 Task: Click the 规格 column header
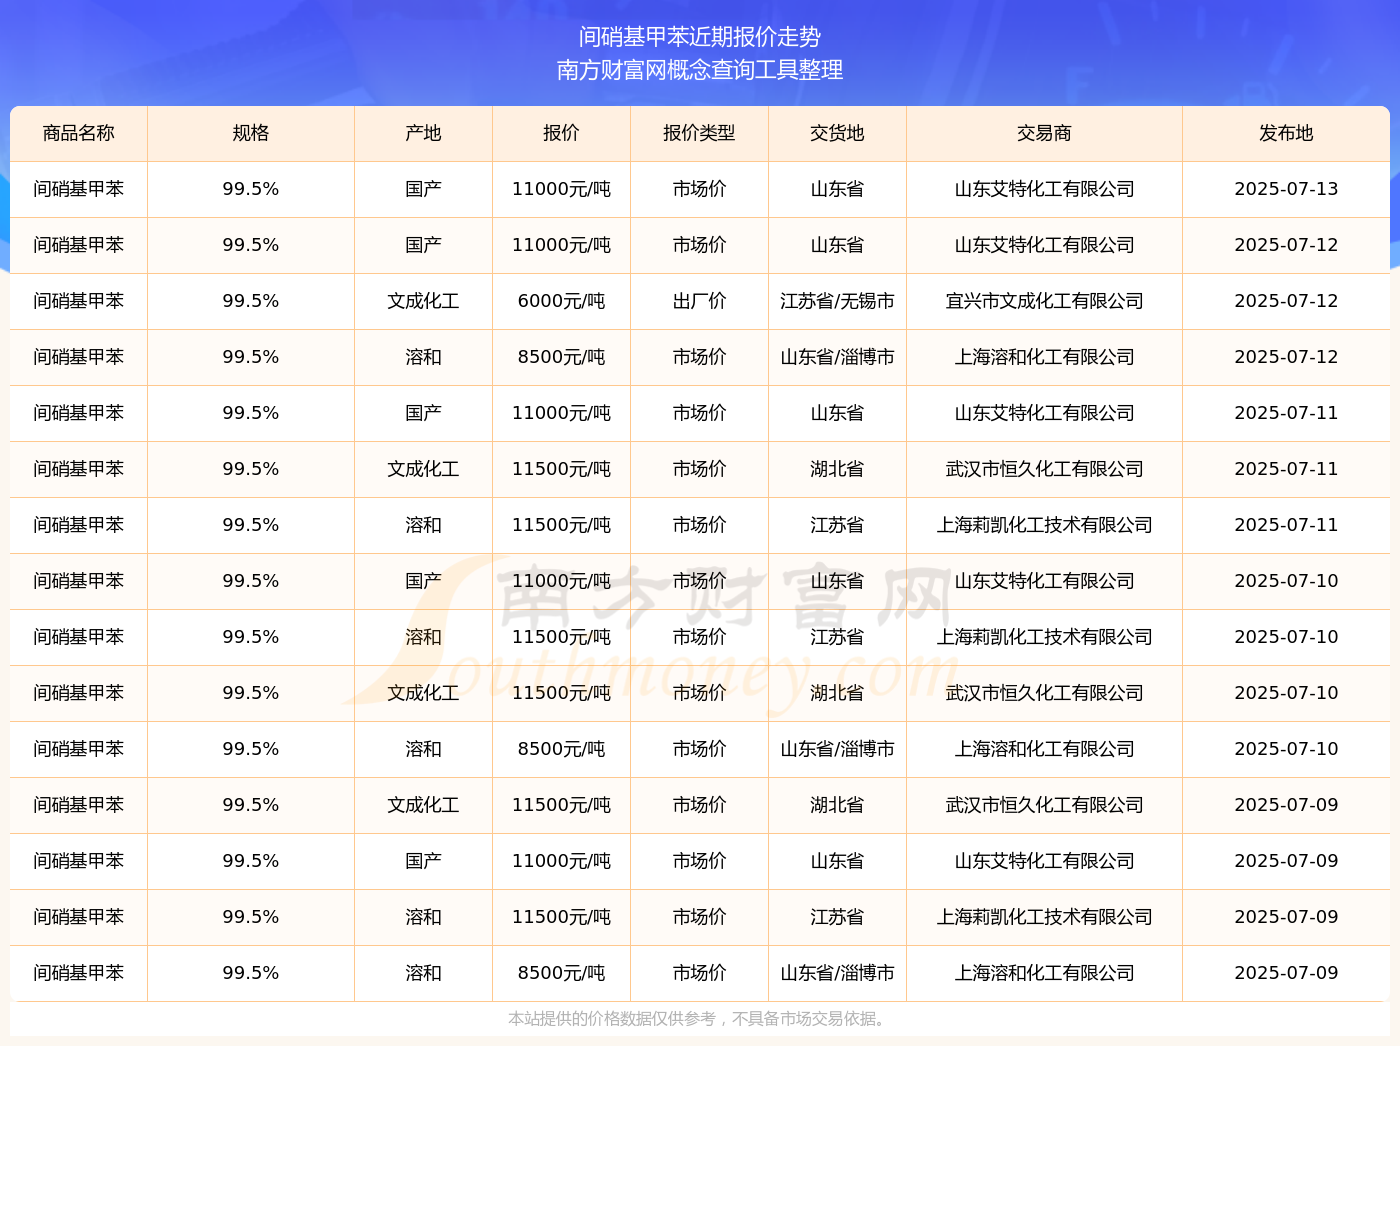[251, 133]
